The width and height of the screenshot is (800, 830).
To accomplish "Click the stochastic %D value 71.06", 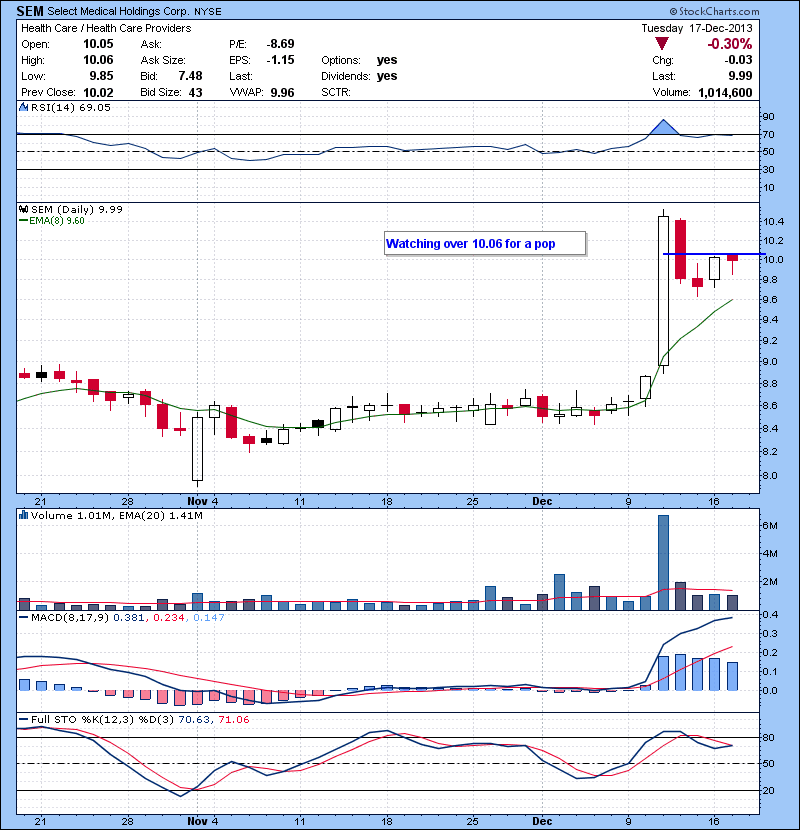I will (x=233, y=719).
